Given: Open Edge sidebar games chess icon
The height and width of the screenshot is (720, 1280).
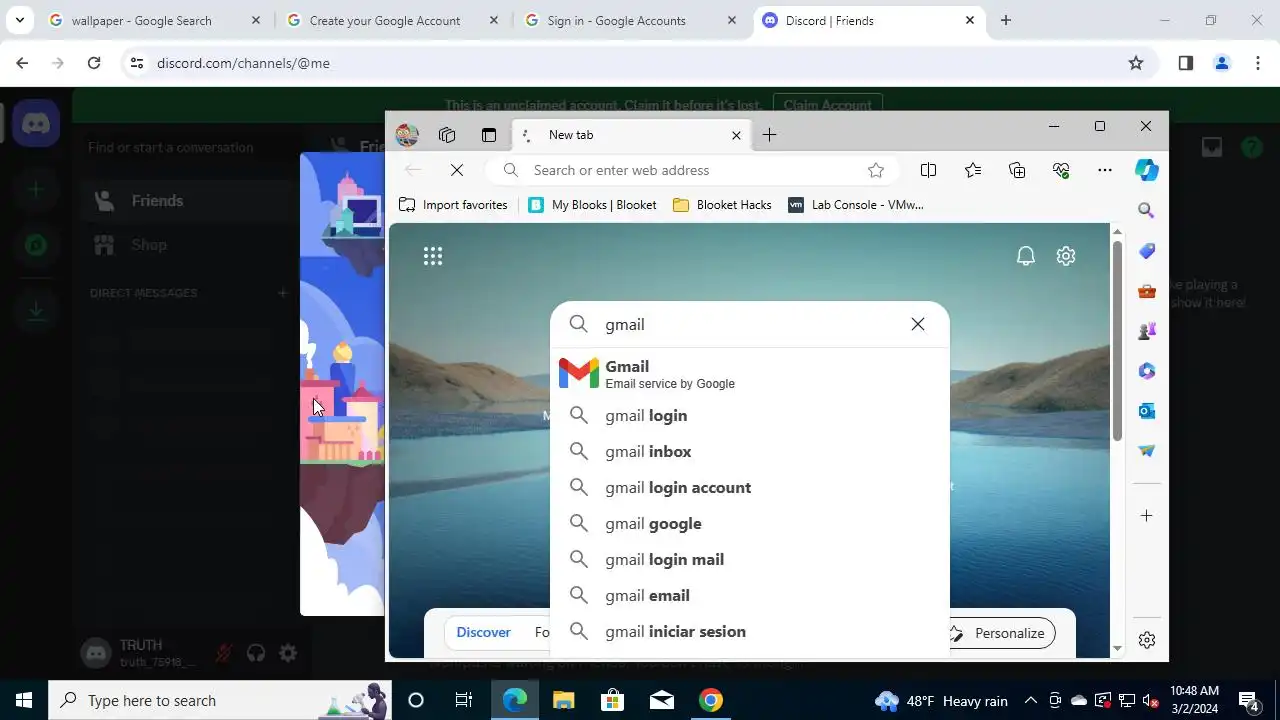Looking at the screenshot, I should pos(1147,331).
